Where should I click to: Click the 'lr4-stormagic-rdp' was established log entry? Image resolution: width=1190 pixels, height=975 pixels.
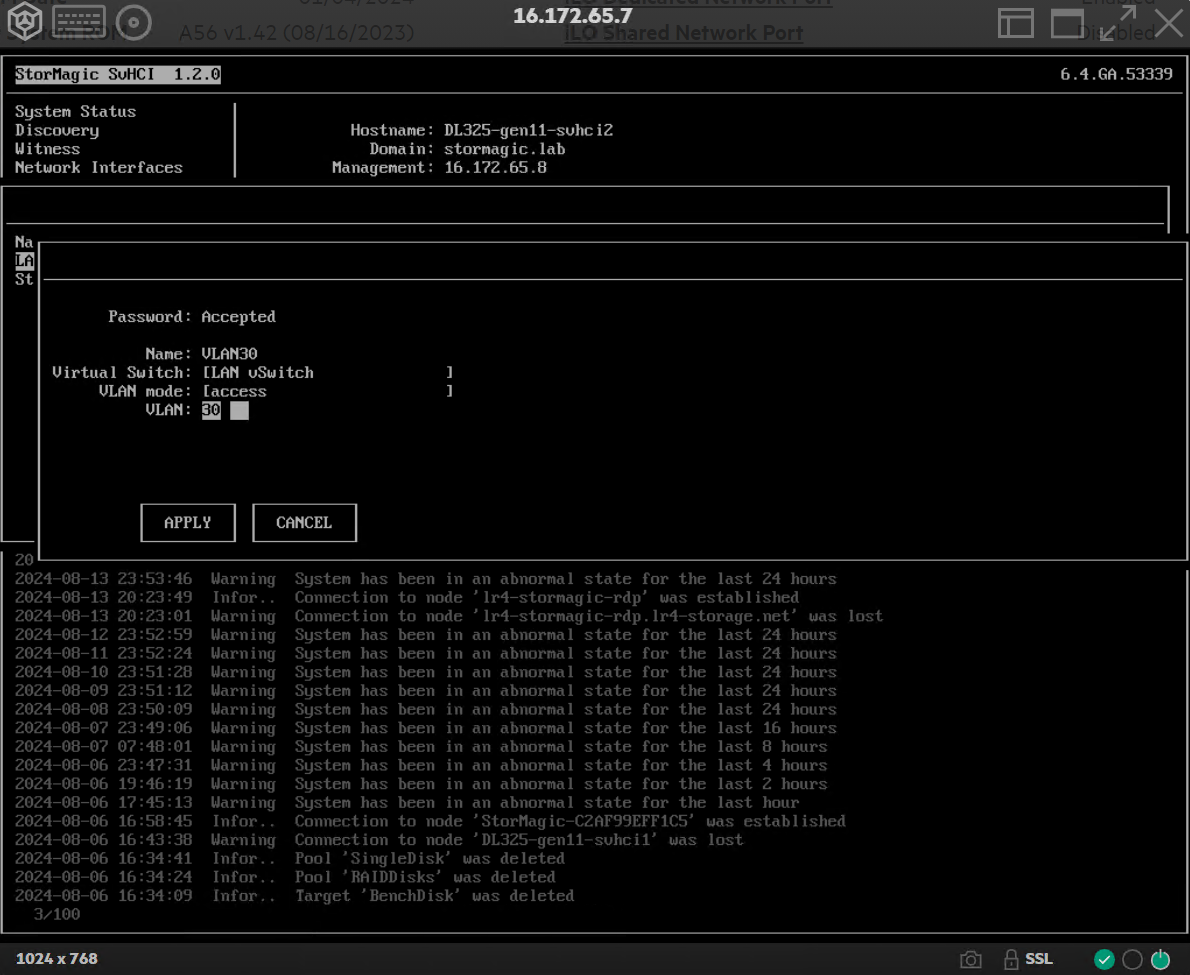click(407, 598)
